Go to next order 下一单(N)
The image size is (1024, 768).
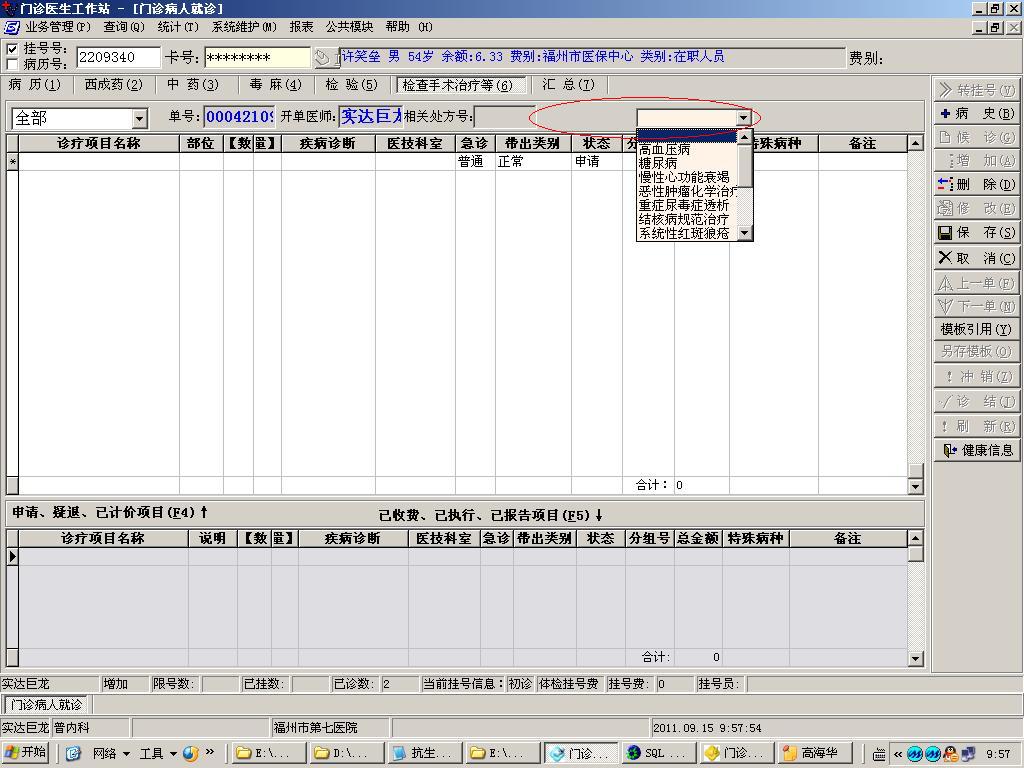pyautogui.click(x=976, y=306)
